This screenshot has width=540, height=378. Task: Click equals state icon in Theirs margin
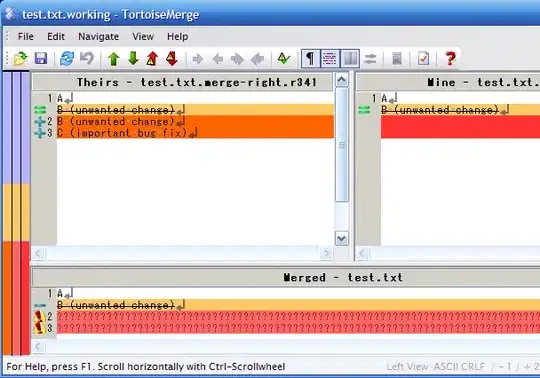tap(40, 110)
